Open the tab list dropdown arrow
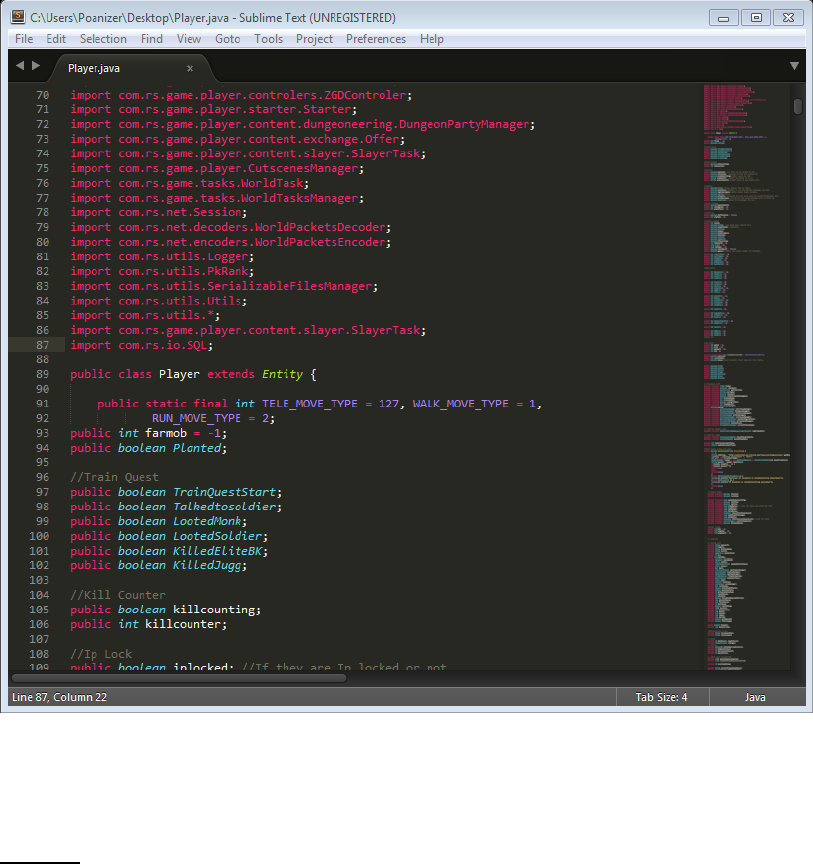This screenshot has height=864, width=813. [x=794, y=66]
